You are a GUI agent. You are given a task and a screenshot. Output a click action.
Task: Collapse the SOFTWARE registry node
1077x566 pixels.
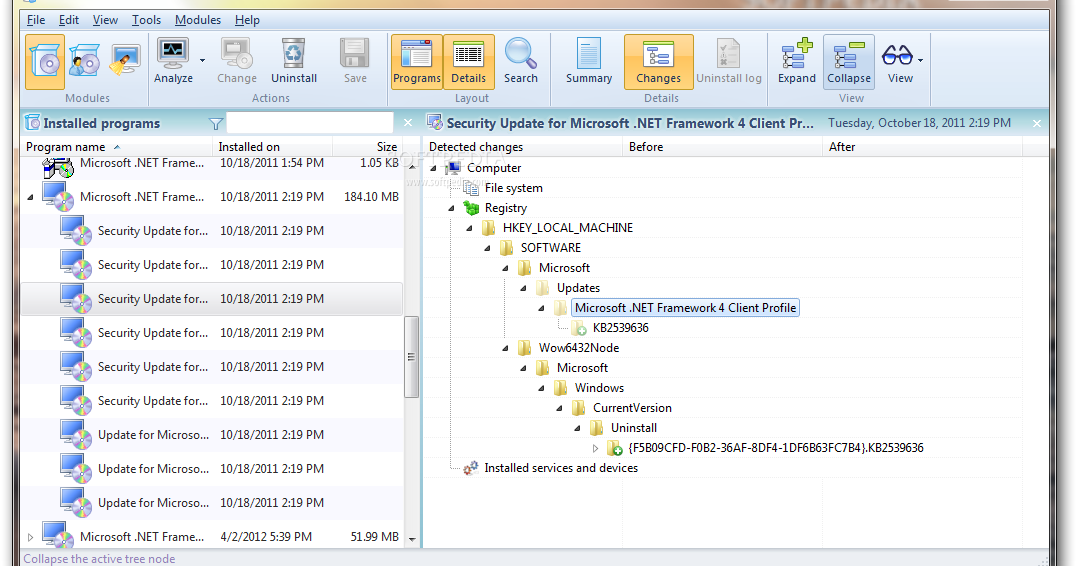point(487,248)
